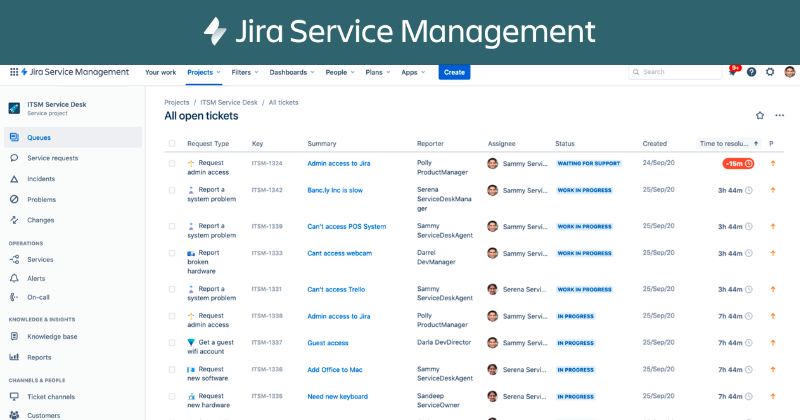Click the Projects breadcrumb link
This screenshot has width=800, height=420.
177,103
